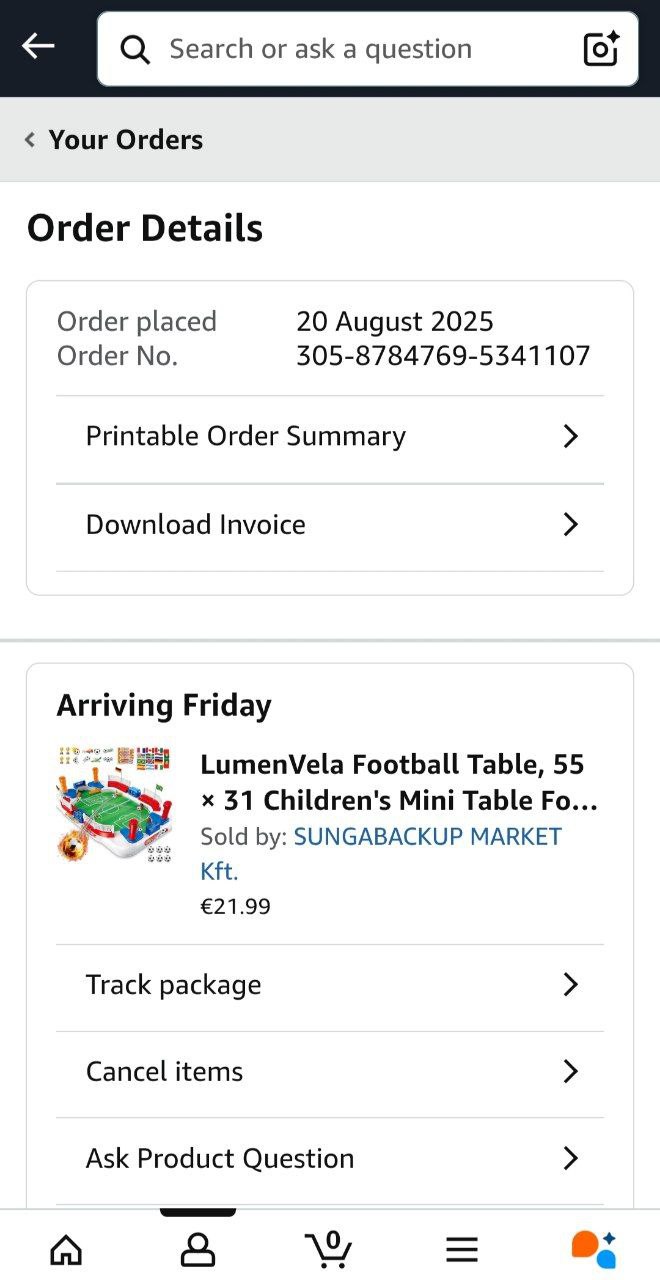Screen dimensions: 660x1280
Task: Tap the football table product thumbnail
Action: tap(114, 804)
